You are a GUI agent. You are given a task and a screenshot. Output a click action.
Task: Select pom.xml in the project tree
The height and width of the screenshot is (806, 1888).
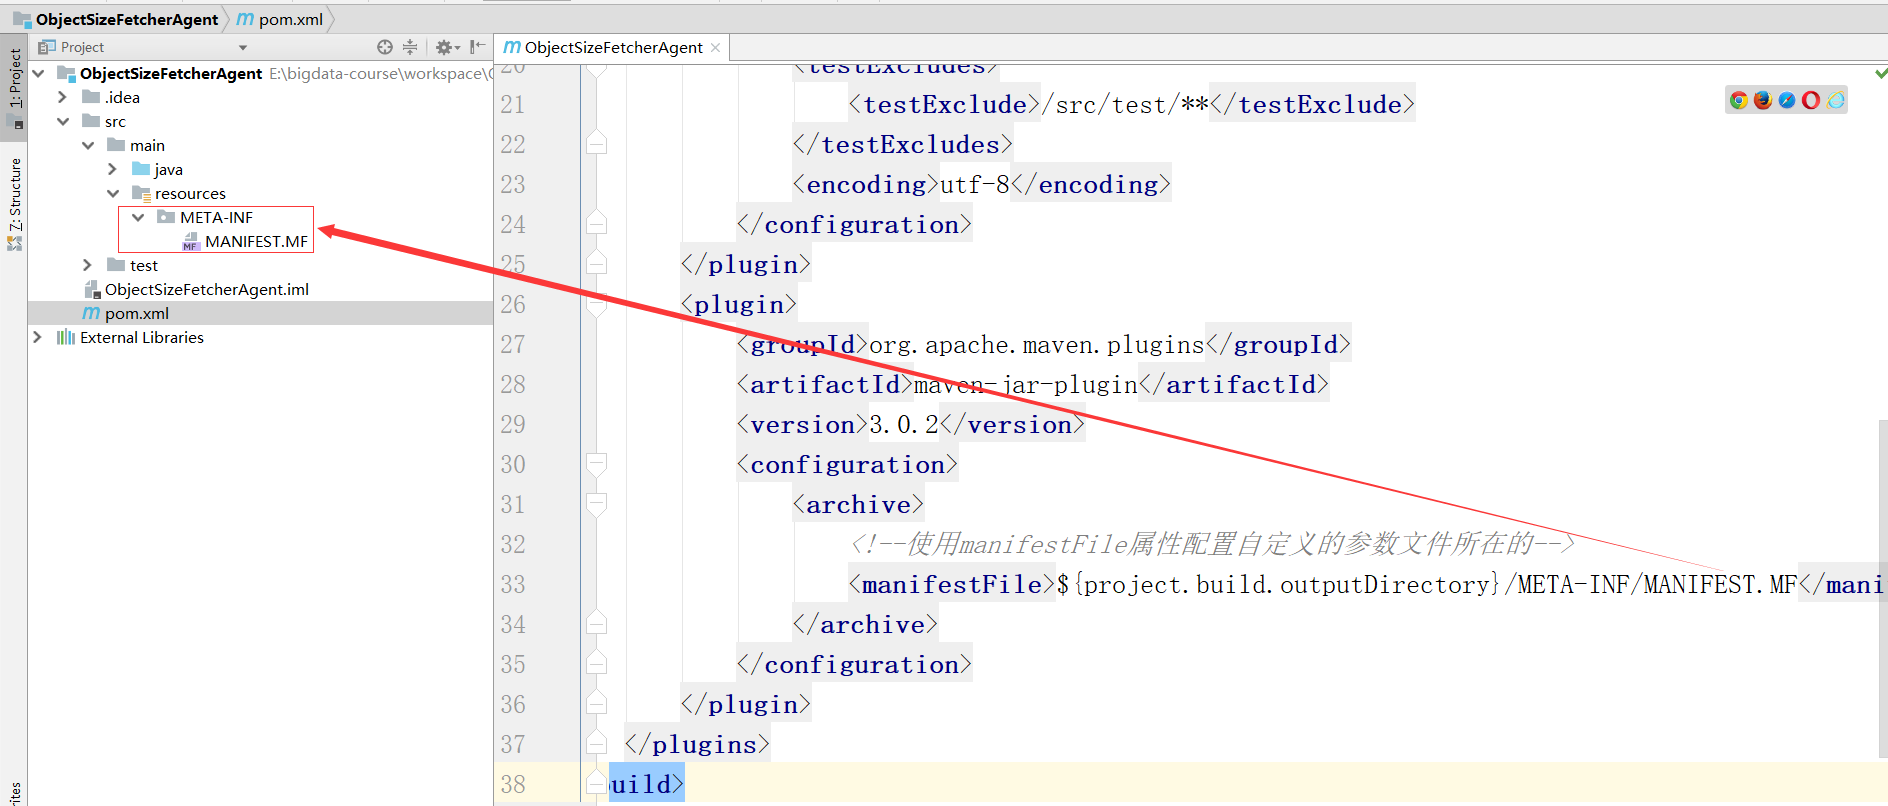pos(260,313)
